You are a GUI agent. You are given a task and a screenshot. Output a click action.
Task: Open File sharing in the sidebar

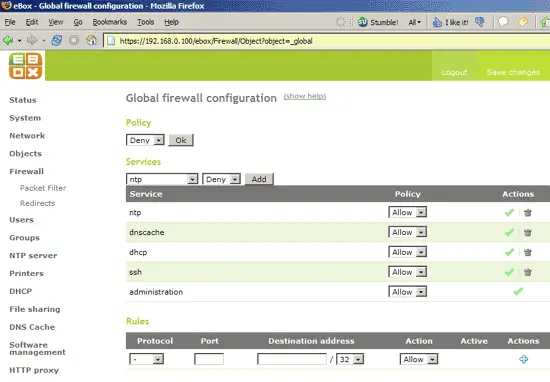35,309
